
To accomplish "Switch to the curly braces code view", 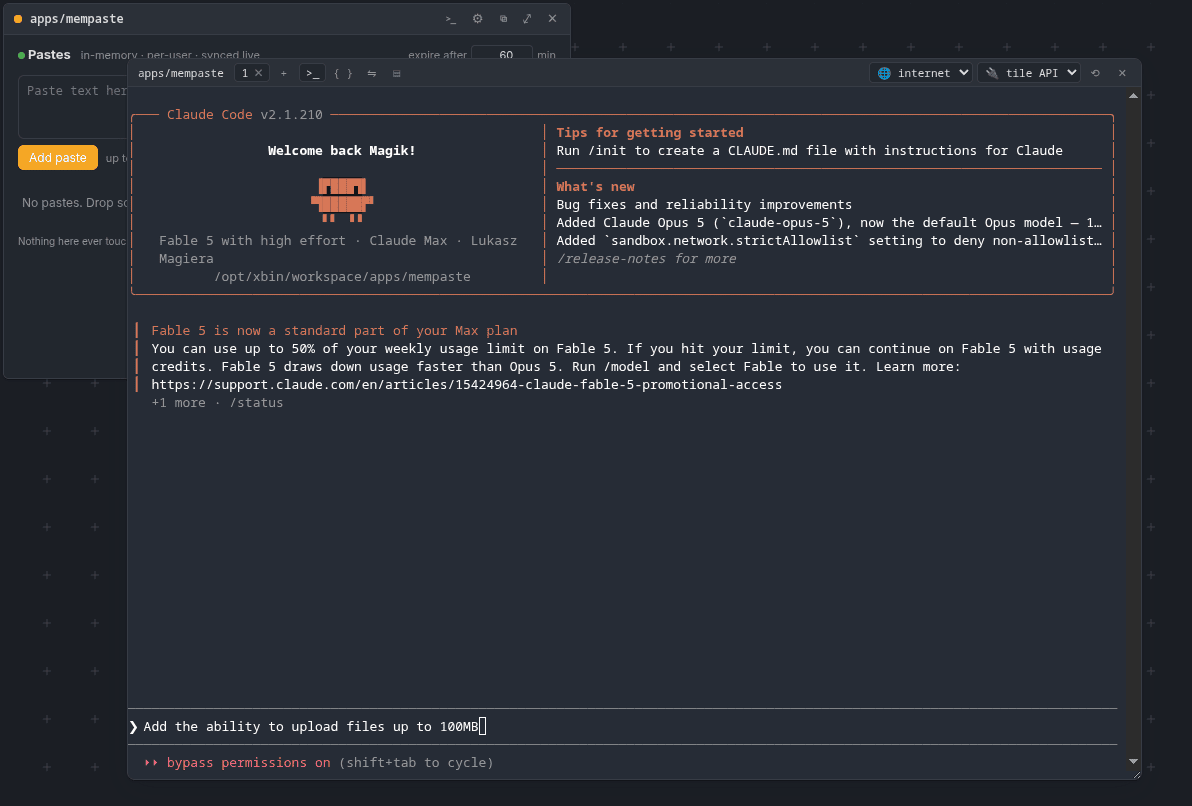I will (x=344, y=73).
